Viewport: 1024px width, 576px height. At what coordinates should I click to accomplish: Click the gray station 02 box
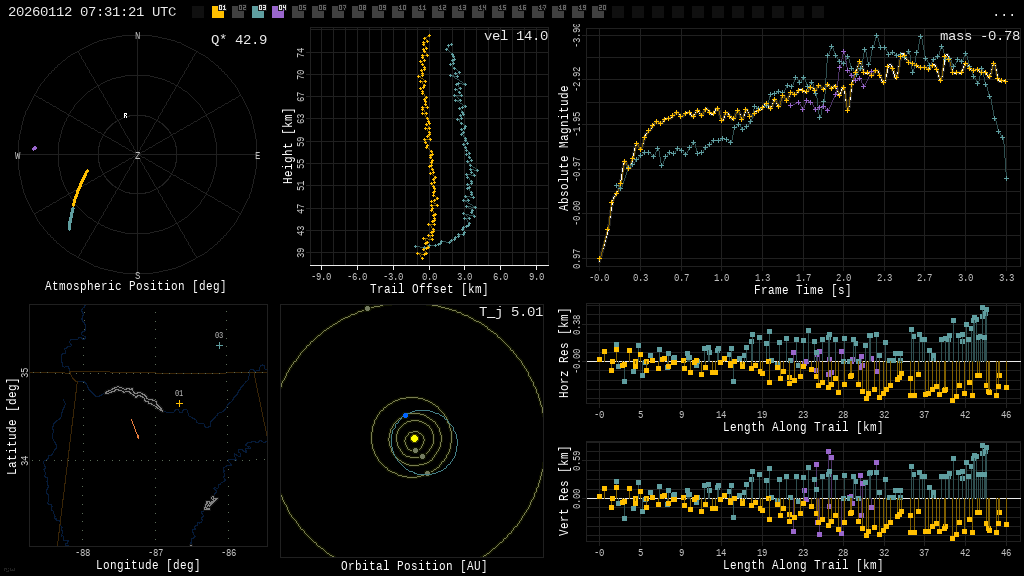238,12
